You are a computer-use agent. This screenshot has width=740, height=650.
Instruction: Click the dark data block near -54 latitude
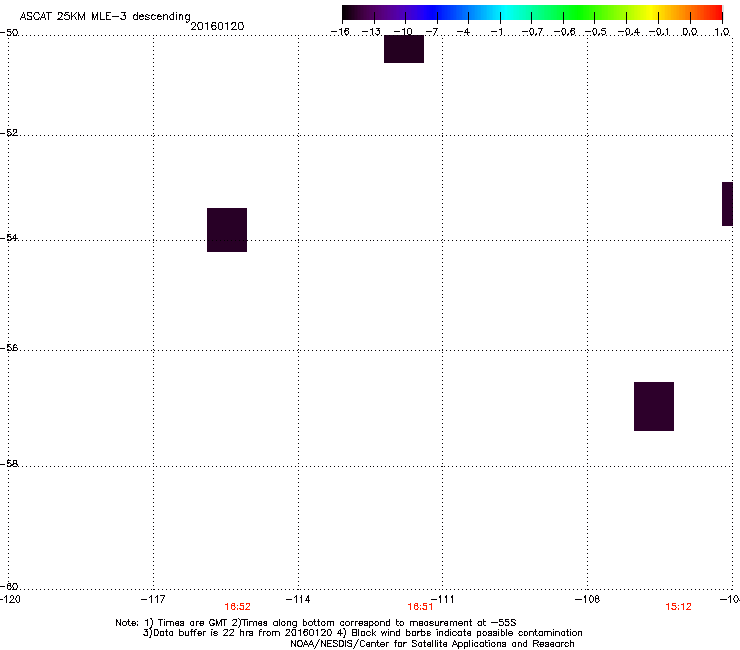click(x=227, y=230)
